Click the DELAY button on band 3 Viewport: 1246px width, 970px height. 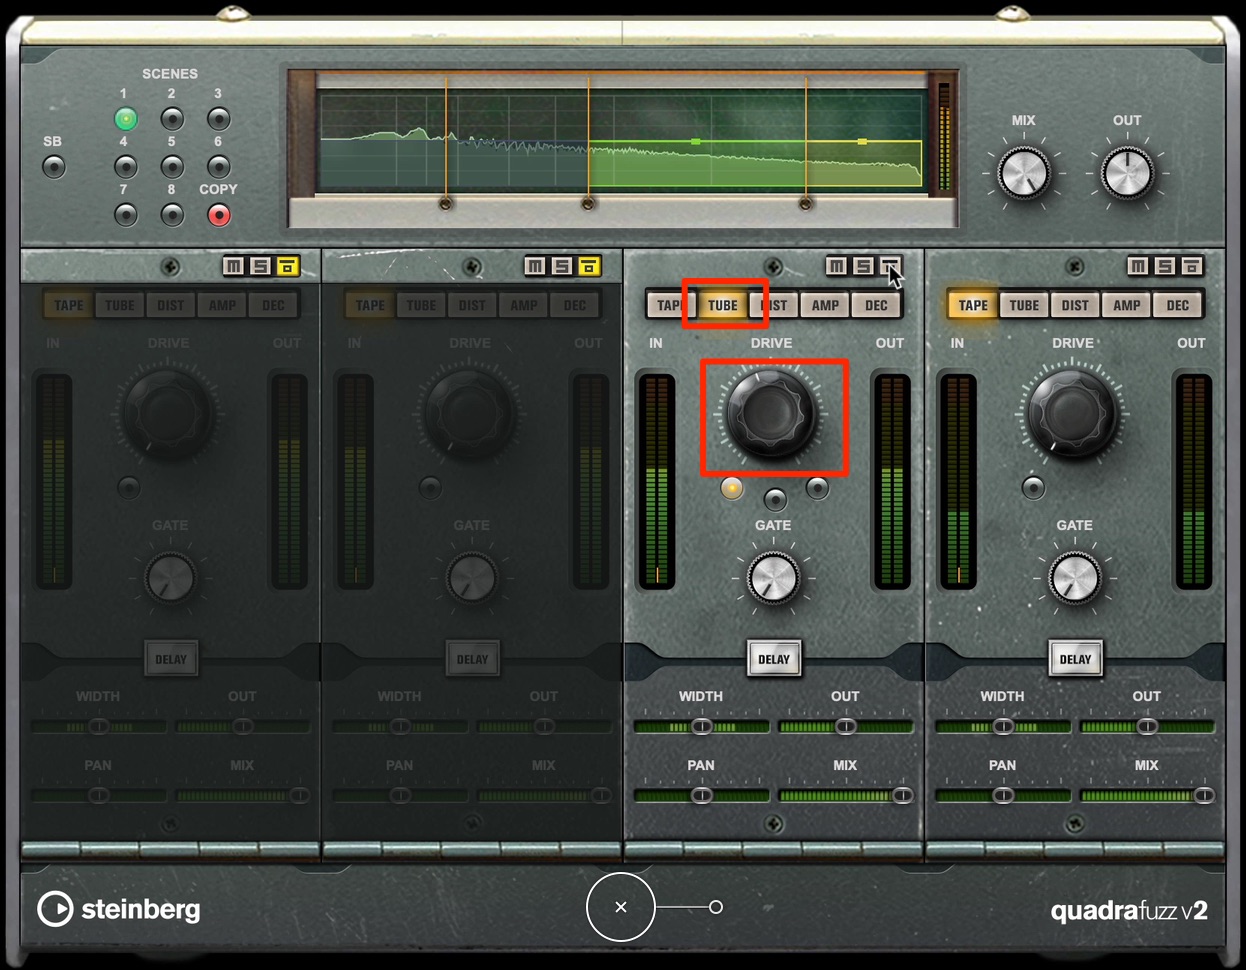coord(774,659)
